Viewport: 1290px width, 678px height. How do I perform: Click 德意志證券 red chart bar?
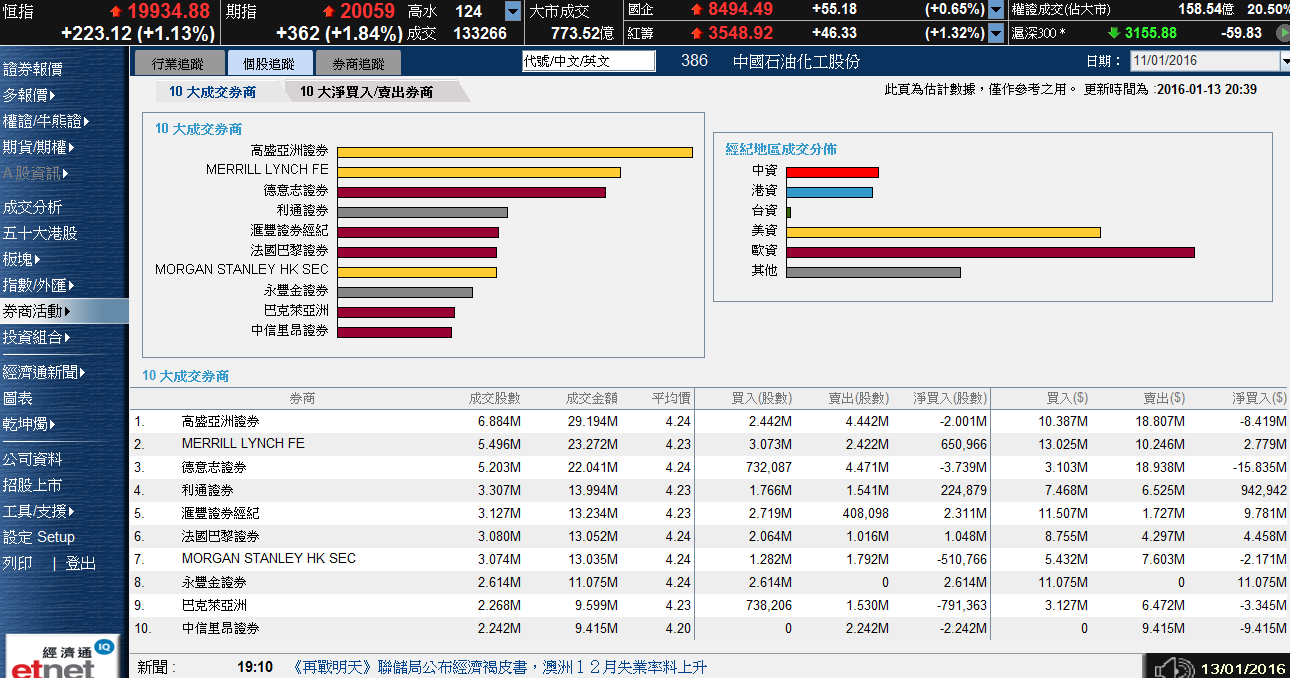pyautogui.click(x=471, y=192)
